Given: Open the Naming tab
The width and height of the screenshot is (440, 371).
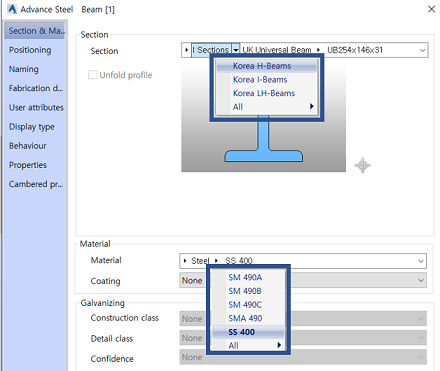Looking at the screenshot, I should pos(23,69).
